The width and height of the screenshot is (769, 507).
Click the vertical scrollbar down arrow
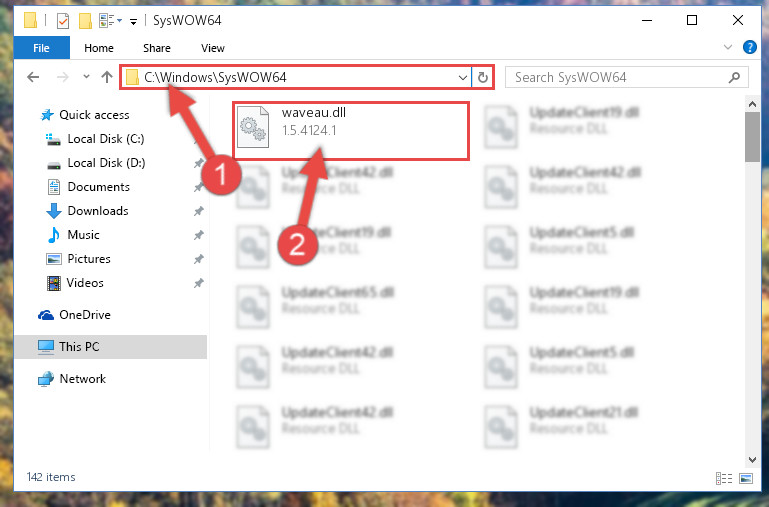click(x=752, y=459)
